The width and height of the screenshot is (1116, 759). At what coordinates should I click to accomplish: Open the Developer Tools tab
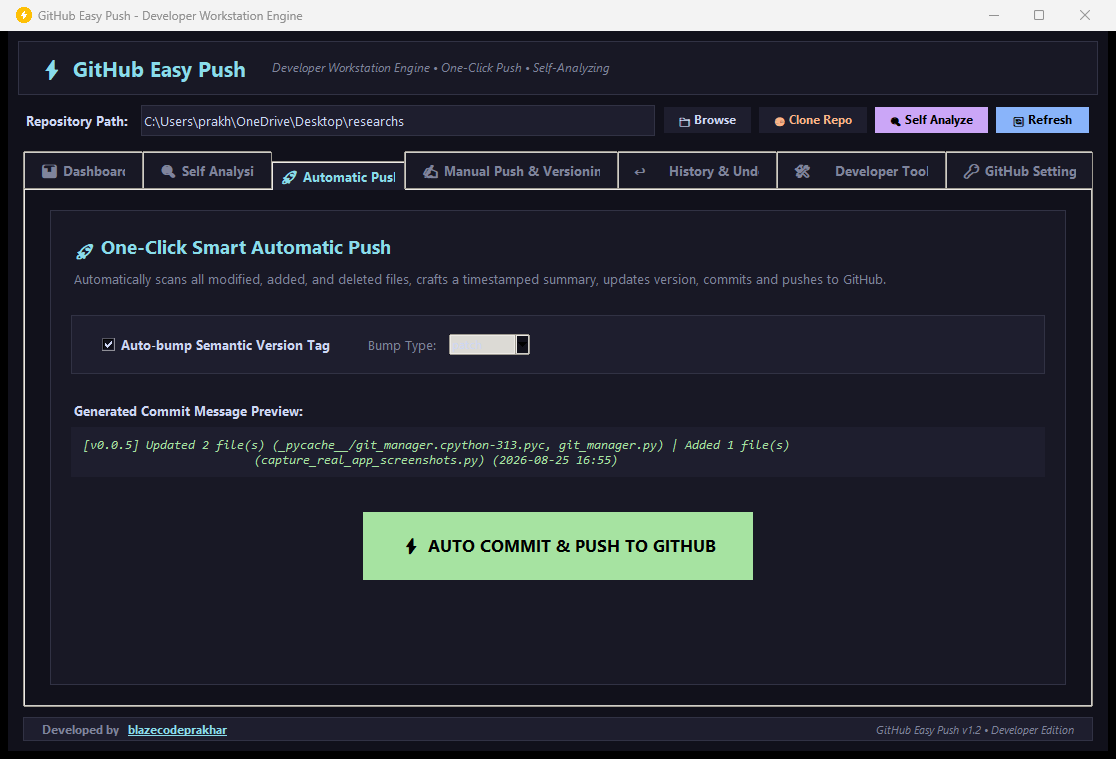861,171
